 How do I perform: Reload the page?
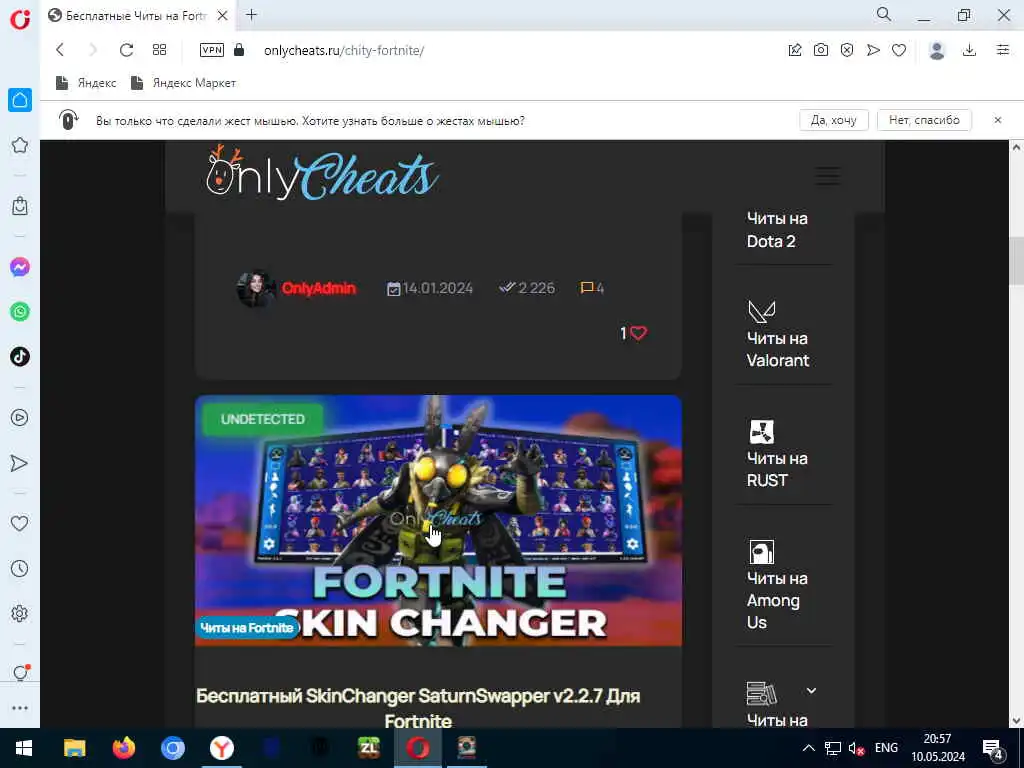point(126,50)
